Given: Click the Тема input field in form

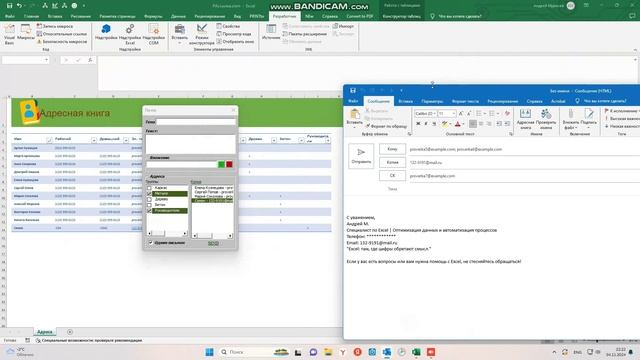Looking at the screenshot, I should coord(196,122).
